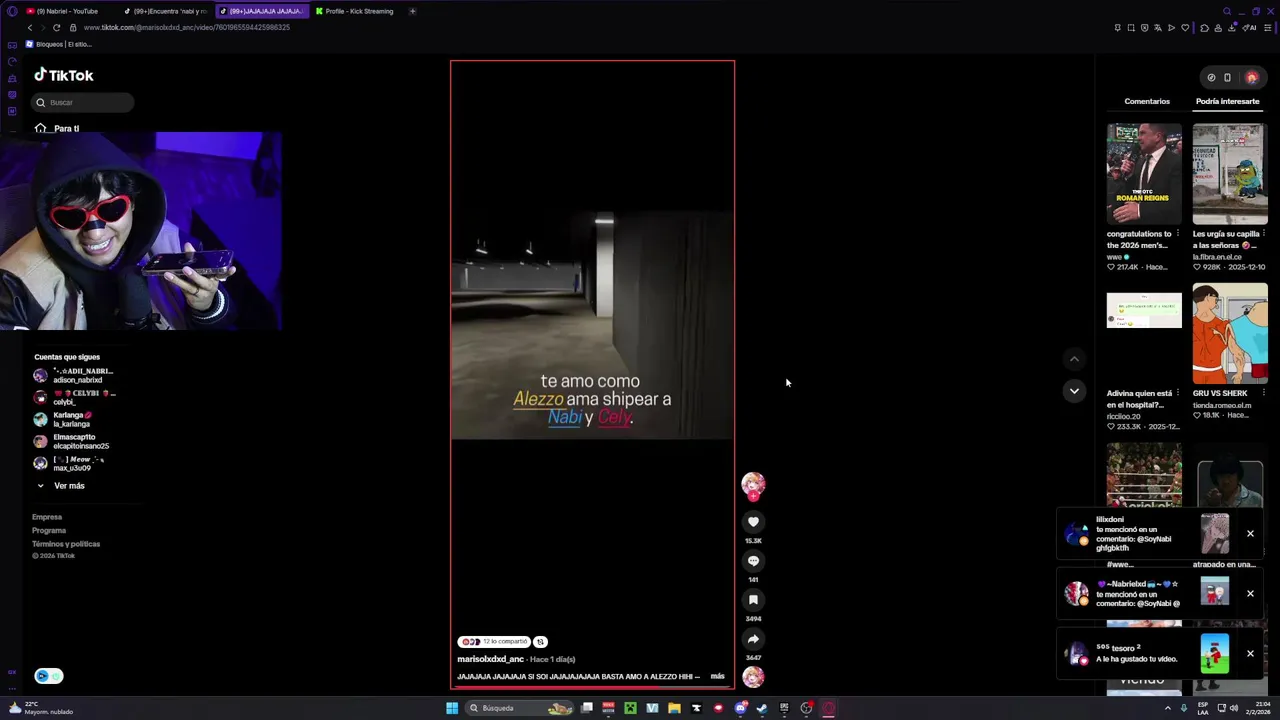1280x720 pixels.
Task: Open the Para ti home feed
Action: 57,128
